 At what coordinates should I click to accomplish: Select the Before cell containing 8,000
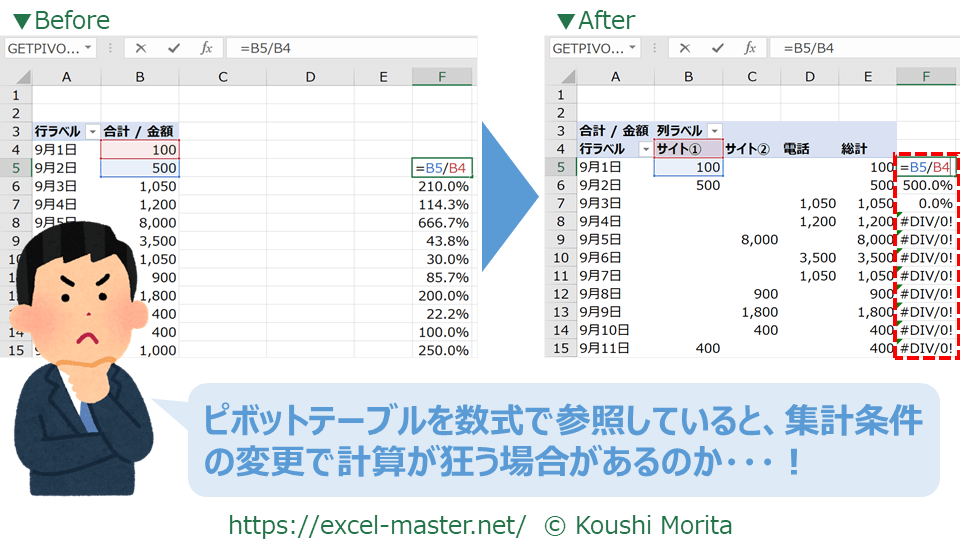point(140,223)
